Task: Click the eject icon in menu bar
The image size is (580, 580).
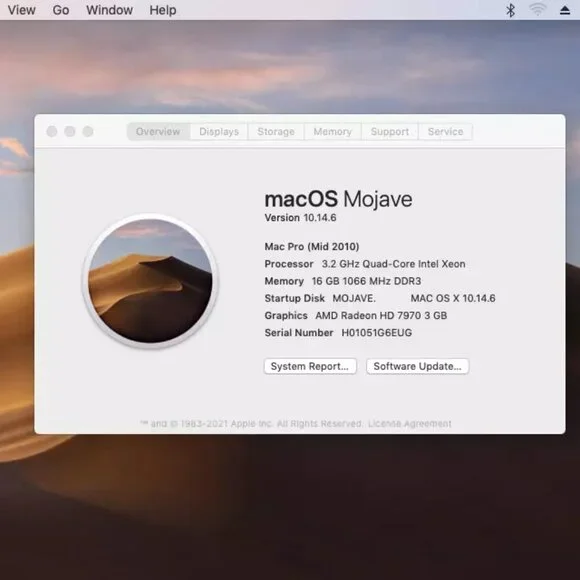Action: (x=564, y=10)
